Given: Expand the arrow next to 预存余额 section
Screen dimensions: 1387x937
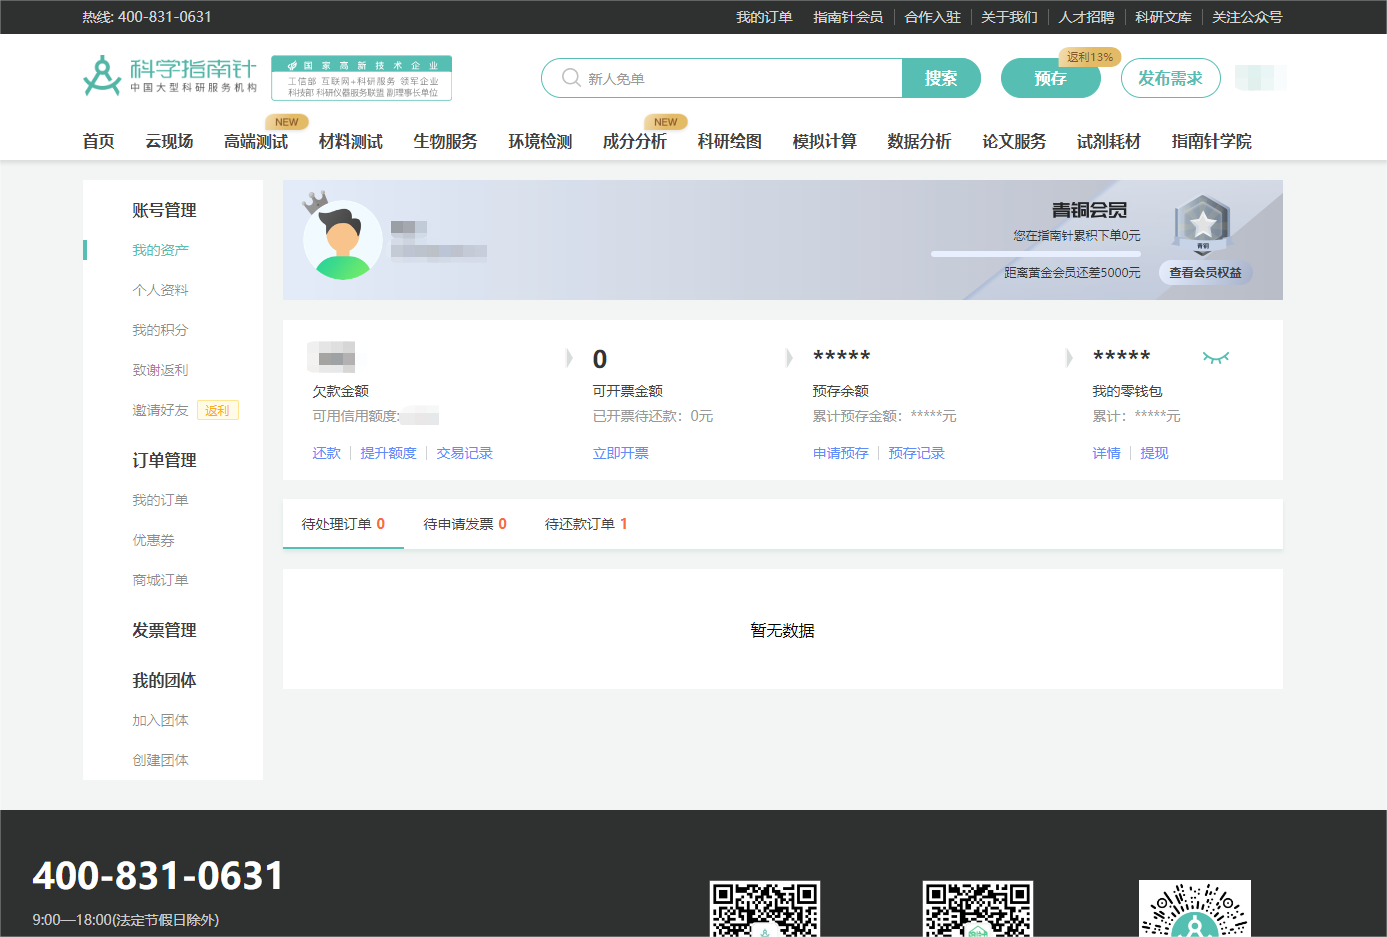Looking at the screenshot, I should [x=1068, y=357].
